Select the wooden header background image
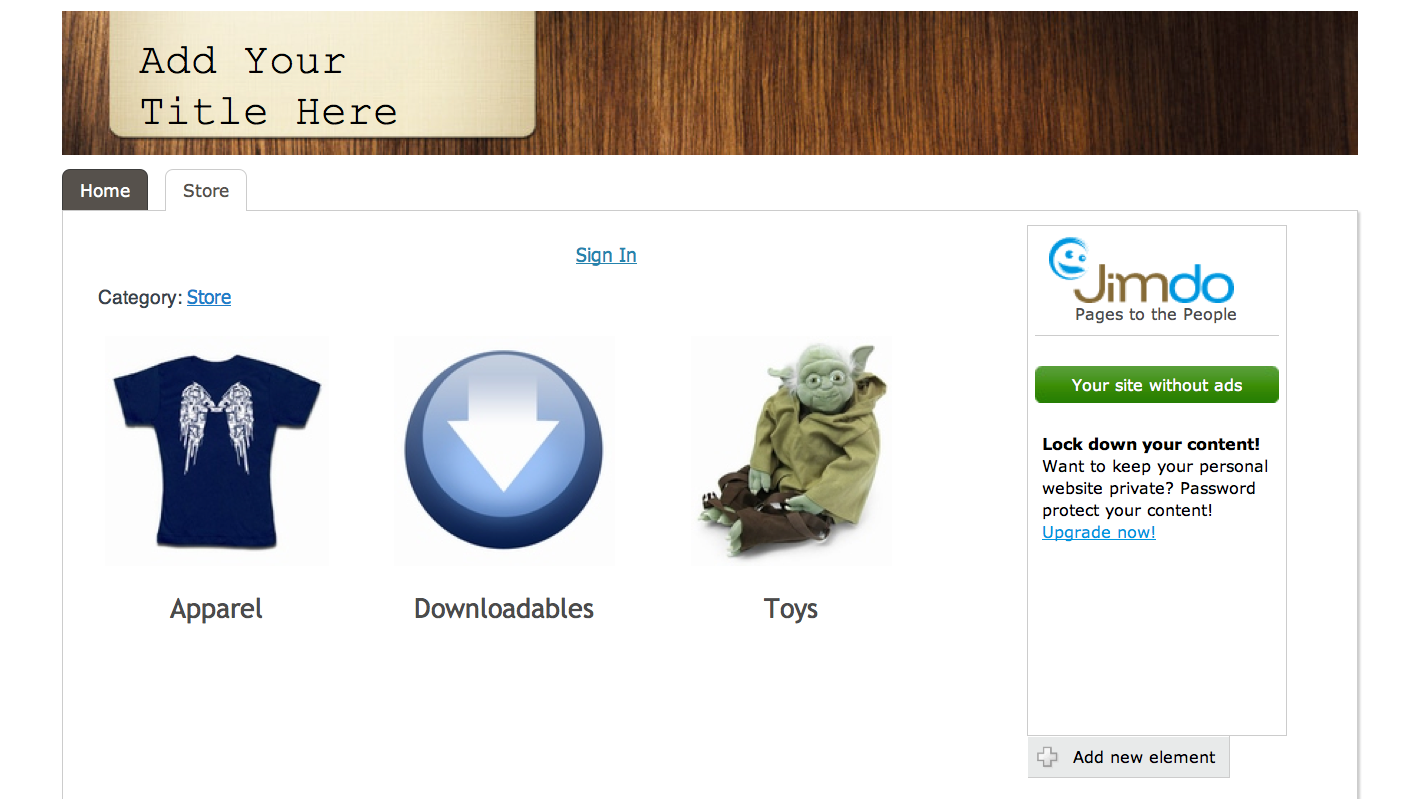This screenshot has width=1423, height=799. (x=945, y=83)
